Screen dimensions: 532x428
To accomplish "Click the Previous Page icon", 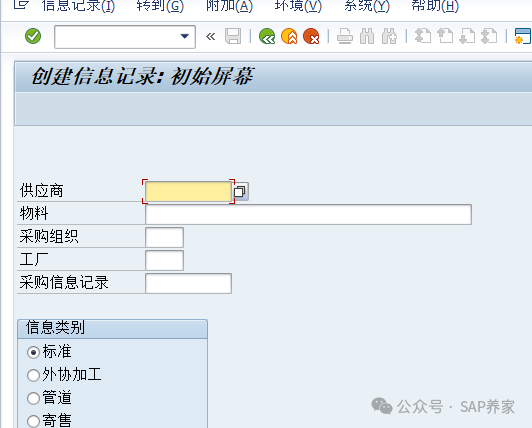I will 445,36.
